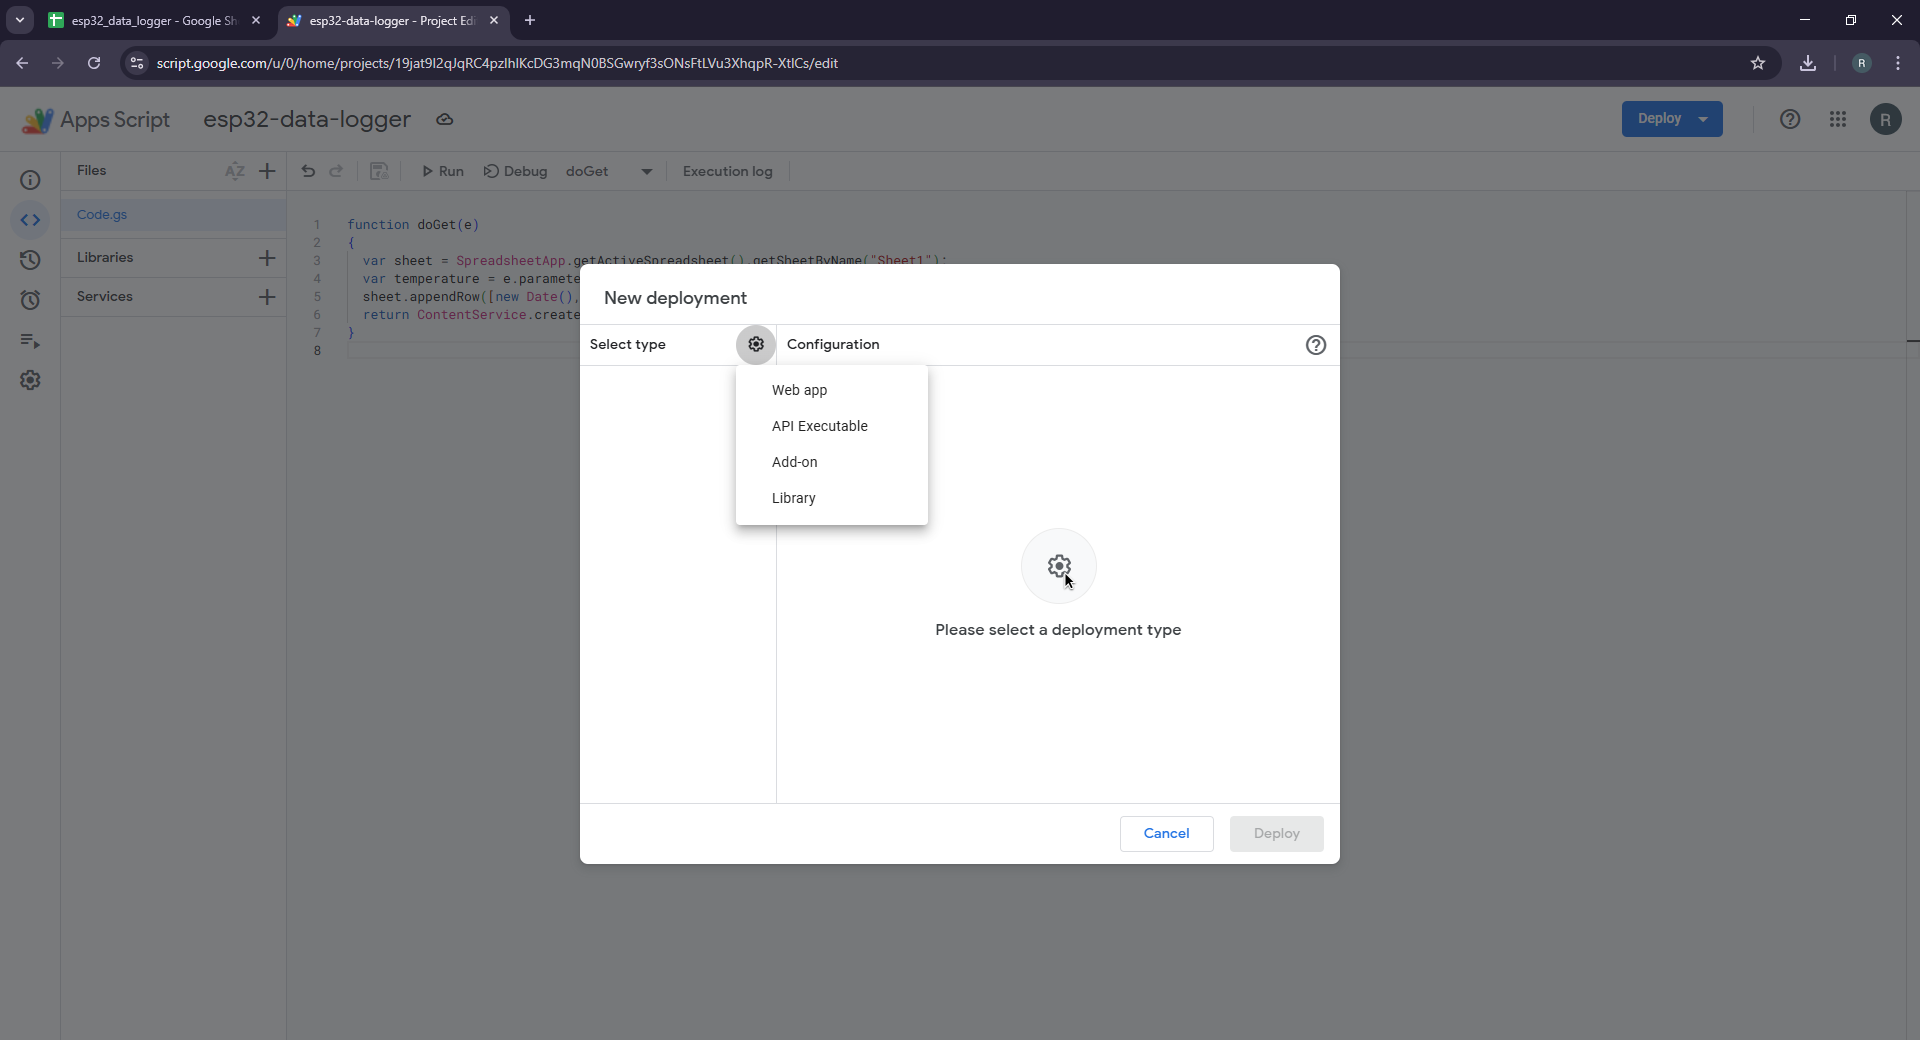Open the Configuration help icon
The width and height of the screenshot is (1920, 1040).
coord(1316,345)
